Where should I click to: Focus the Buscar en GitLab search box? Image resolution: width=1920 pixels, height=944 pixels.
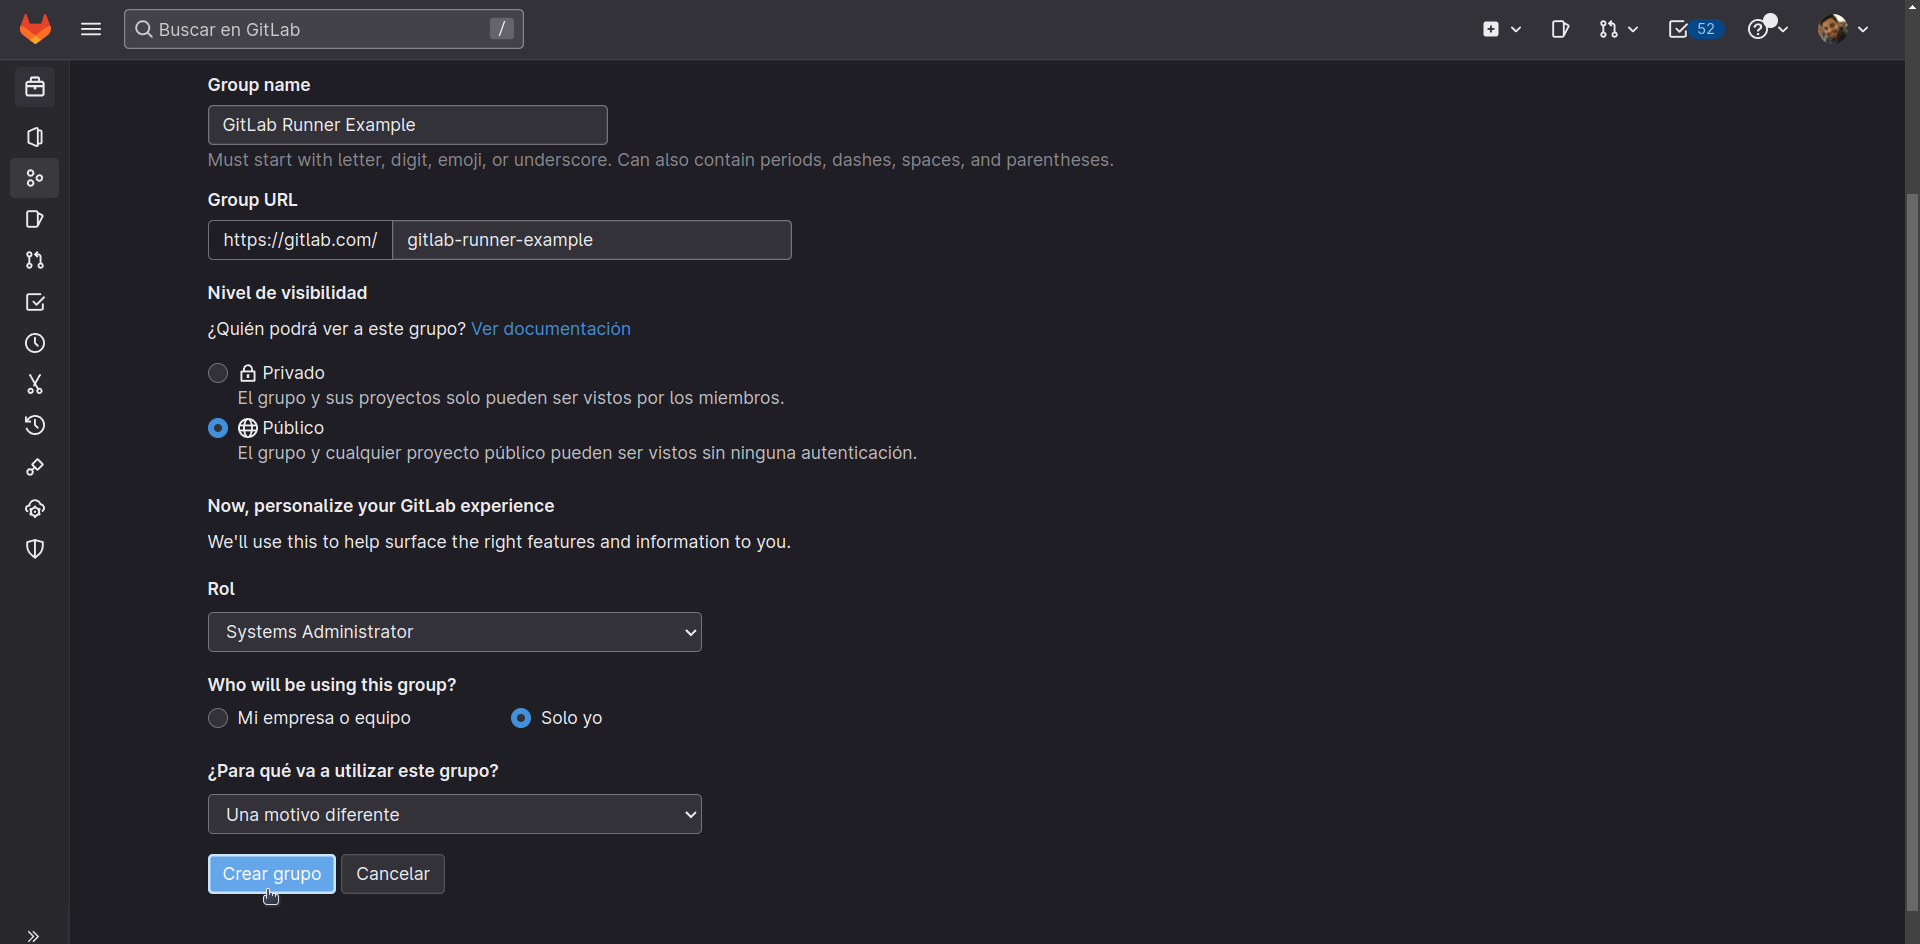pyautogui.click(x=324, y=29)
